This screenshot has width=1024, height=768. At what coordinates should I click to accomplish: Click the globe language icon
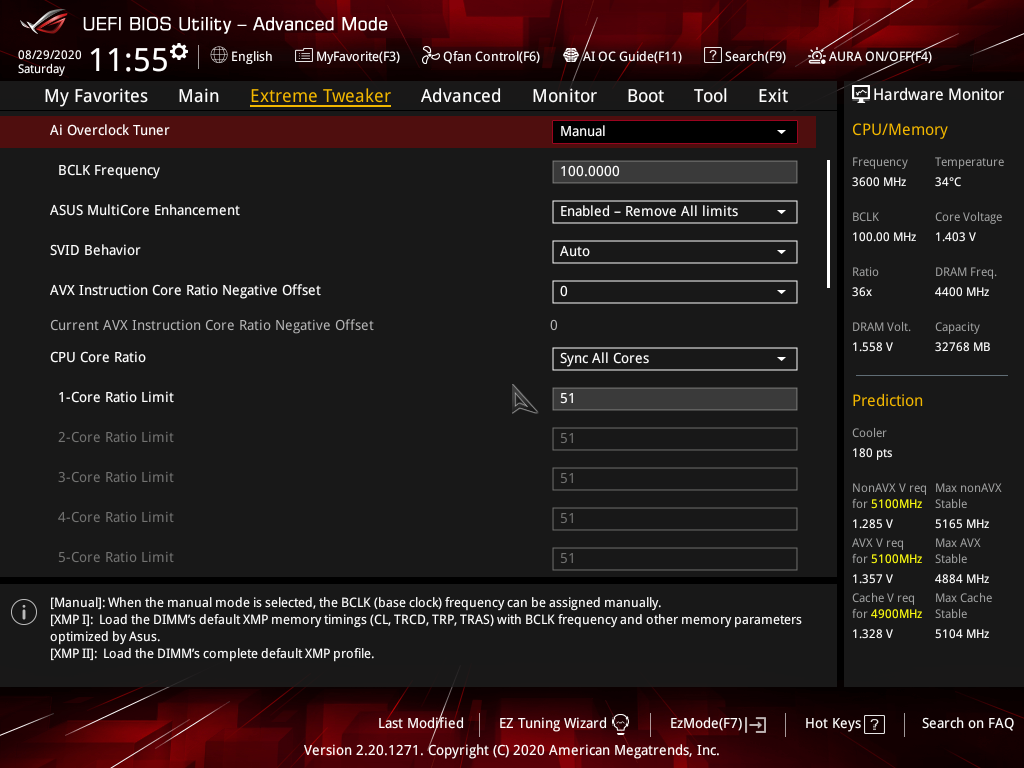(x=219, y=56)
